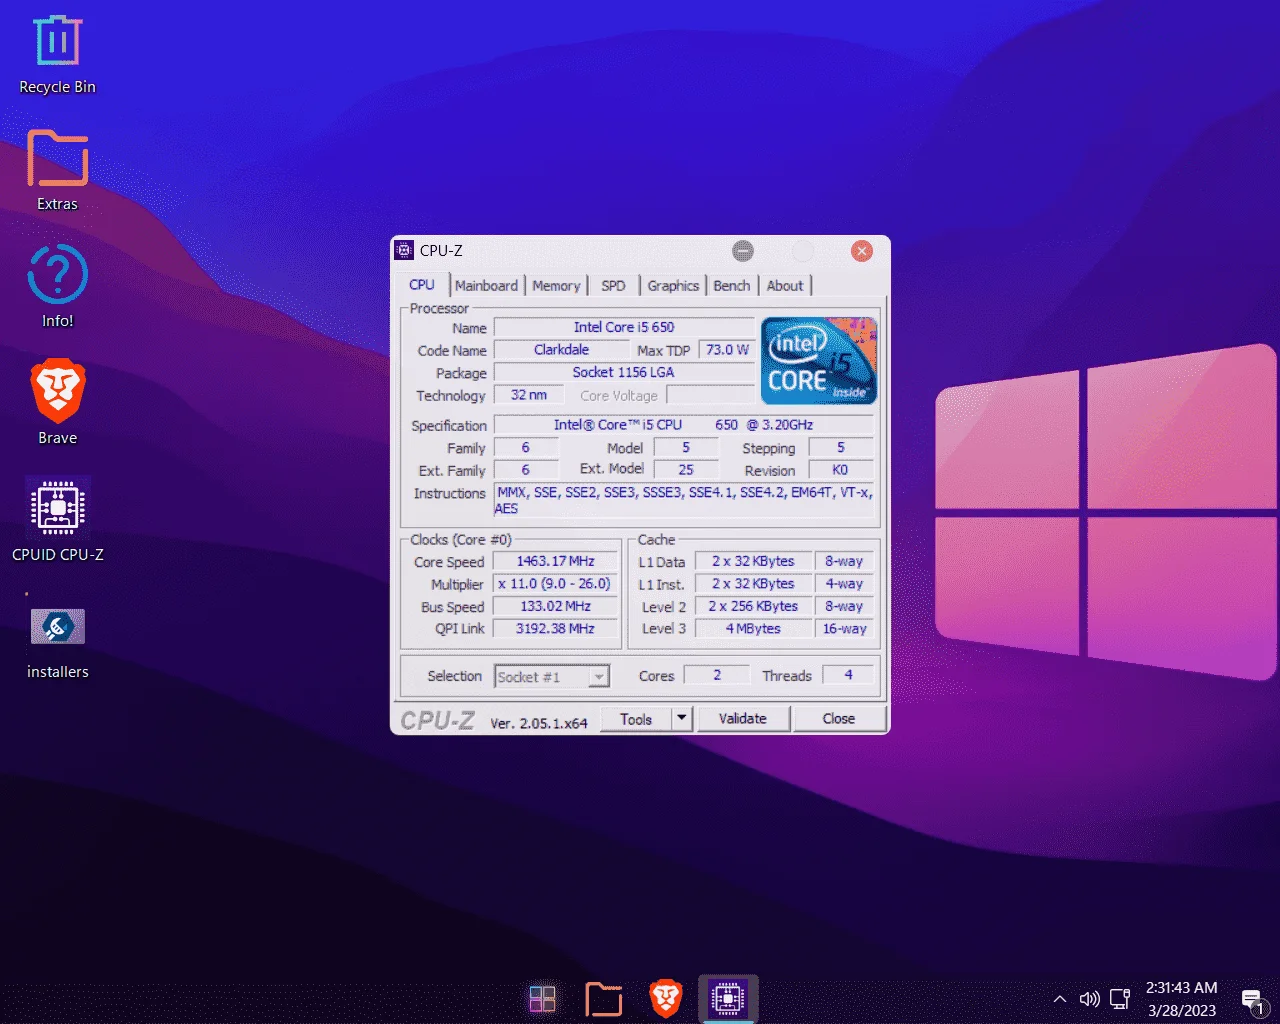
Task: Click the CPU-Z taskbar icon
Action: click(x=728, y=998)
